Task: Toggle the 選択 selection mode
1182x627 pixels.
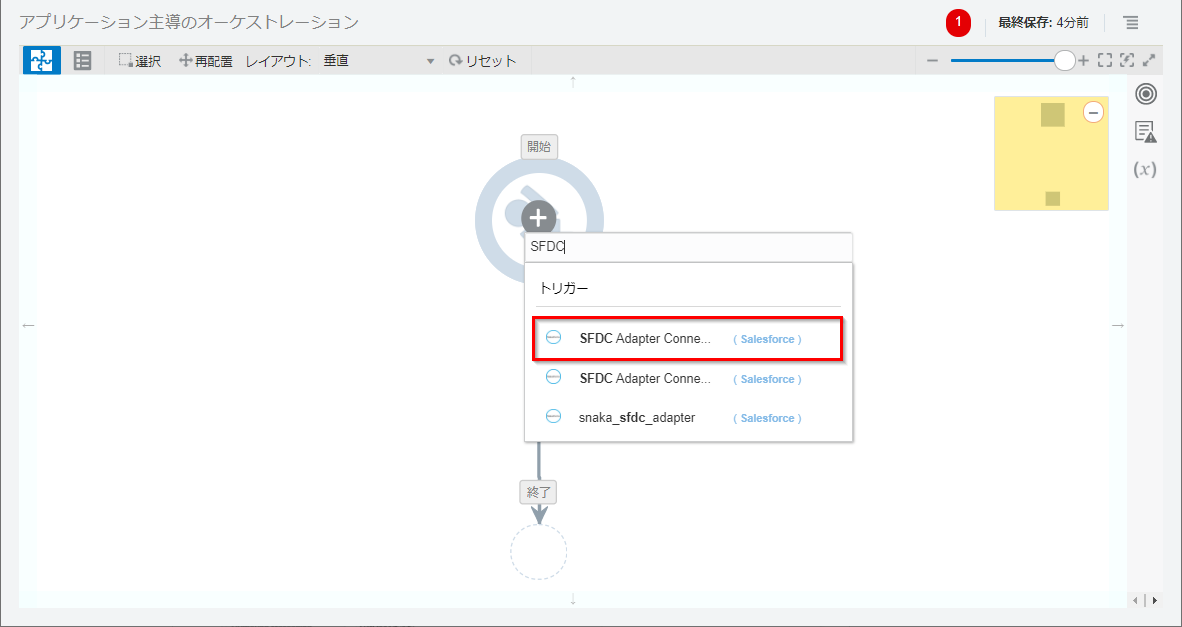Action: pyautogui.click(x=140, y=61)
